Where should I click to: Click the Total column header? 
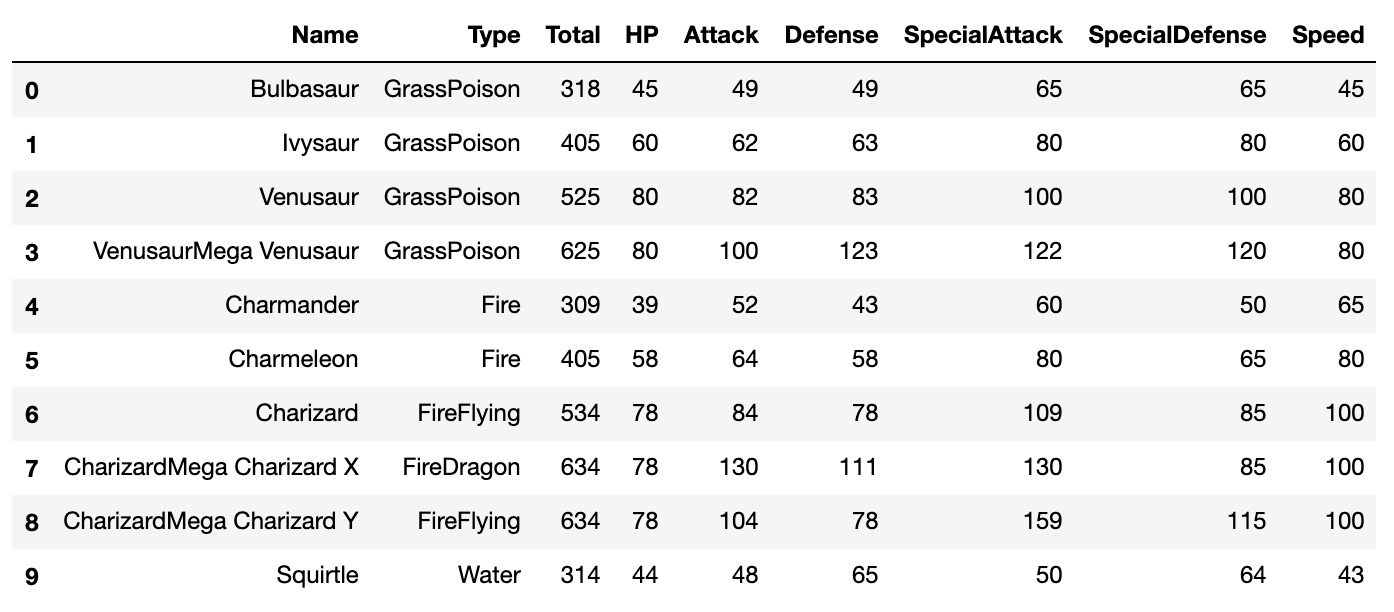point(573,35)
